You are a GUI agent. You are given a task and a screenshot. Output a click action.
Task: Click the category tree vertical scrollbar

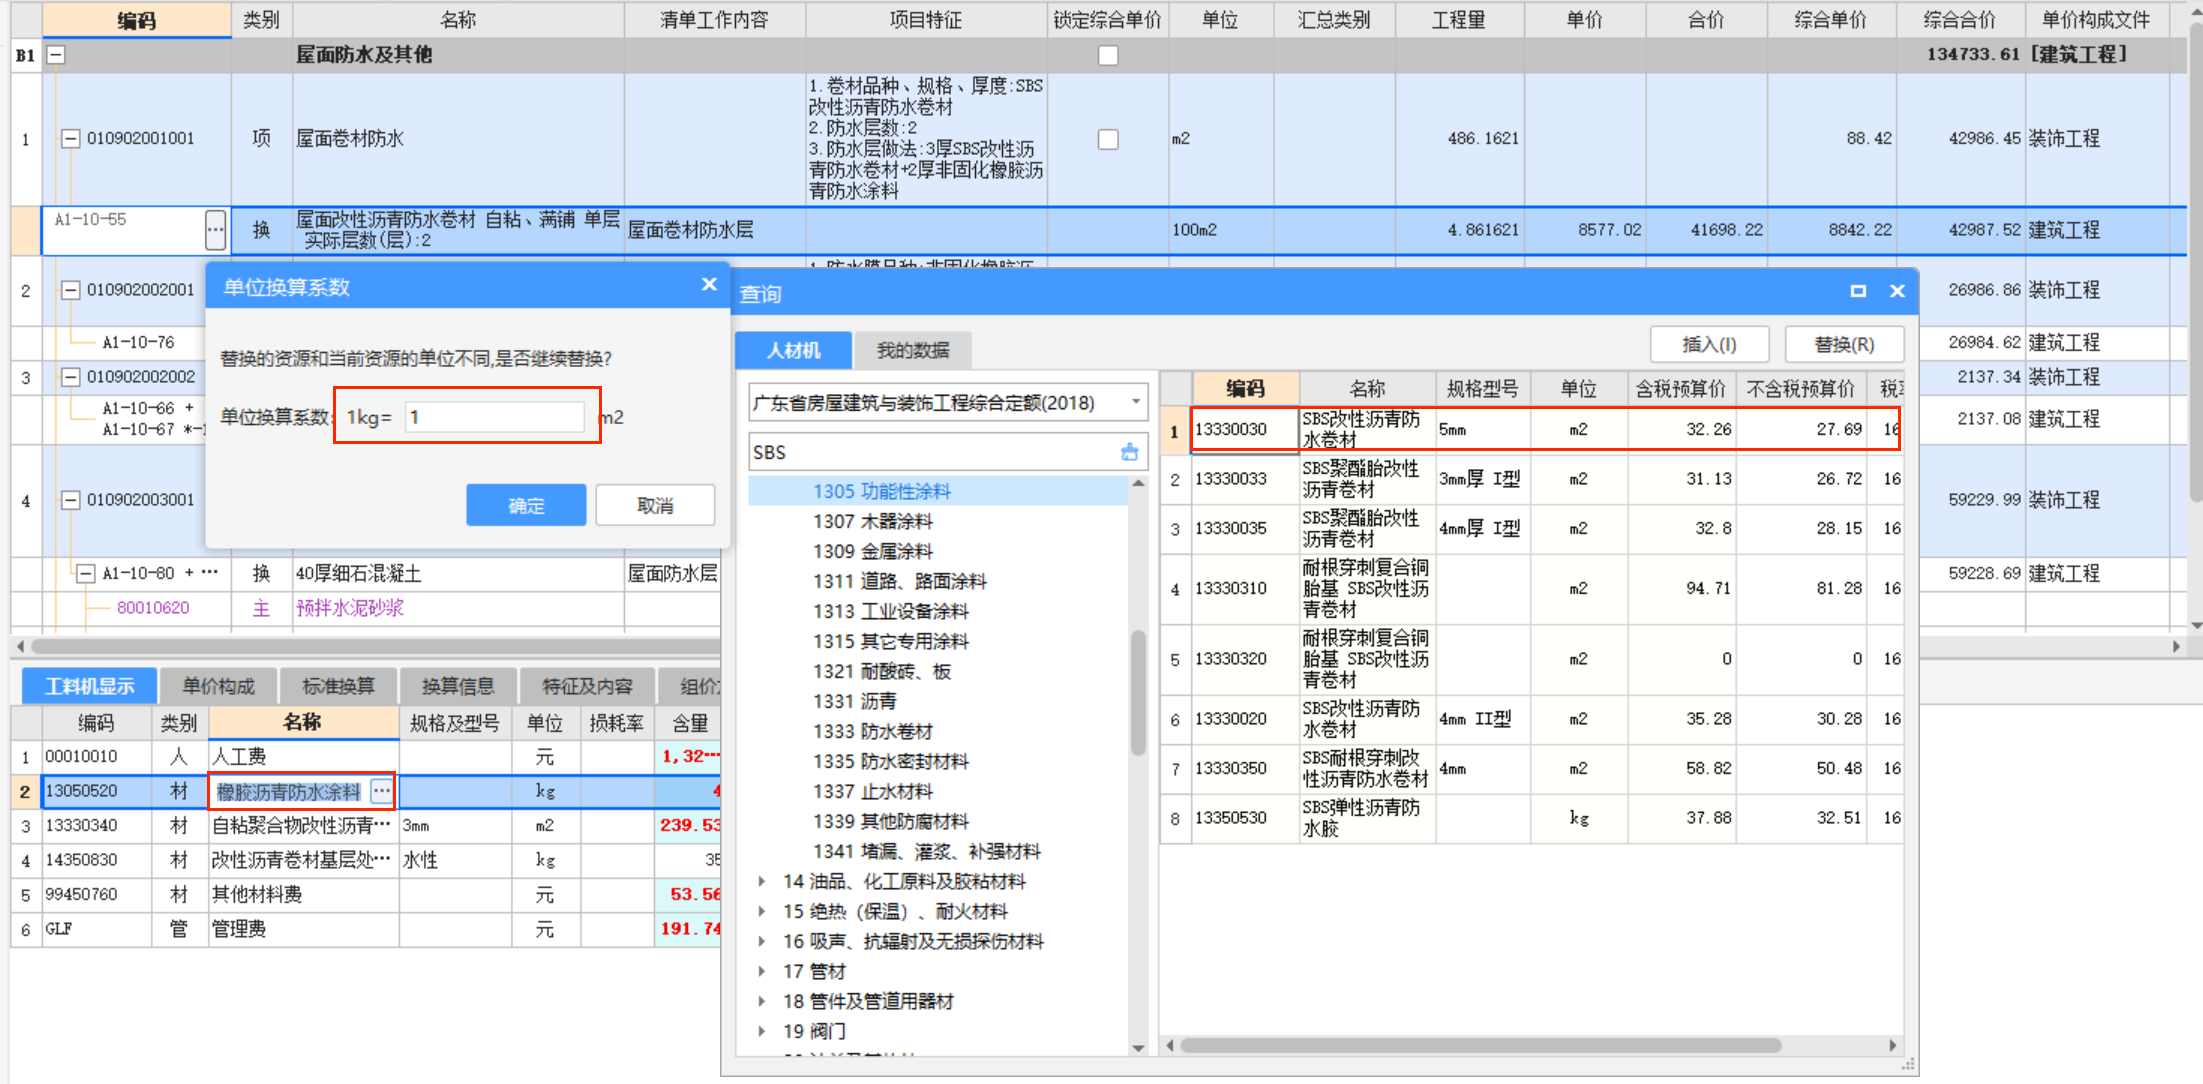point(1138,692)
